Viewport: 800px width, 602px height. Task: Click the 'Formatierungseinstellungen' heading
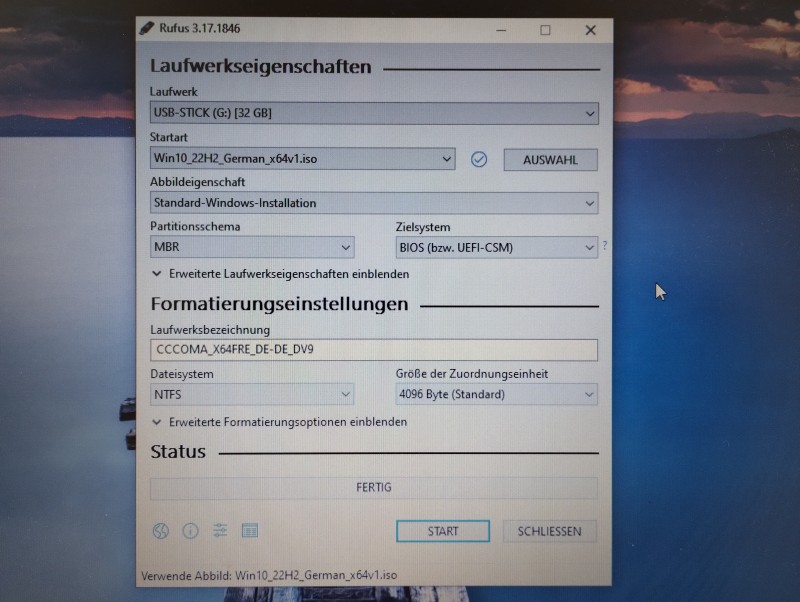point(279,305)
